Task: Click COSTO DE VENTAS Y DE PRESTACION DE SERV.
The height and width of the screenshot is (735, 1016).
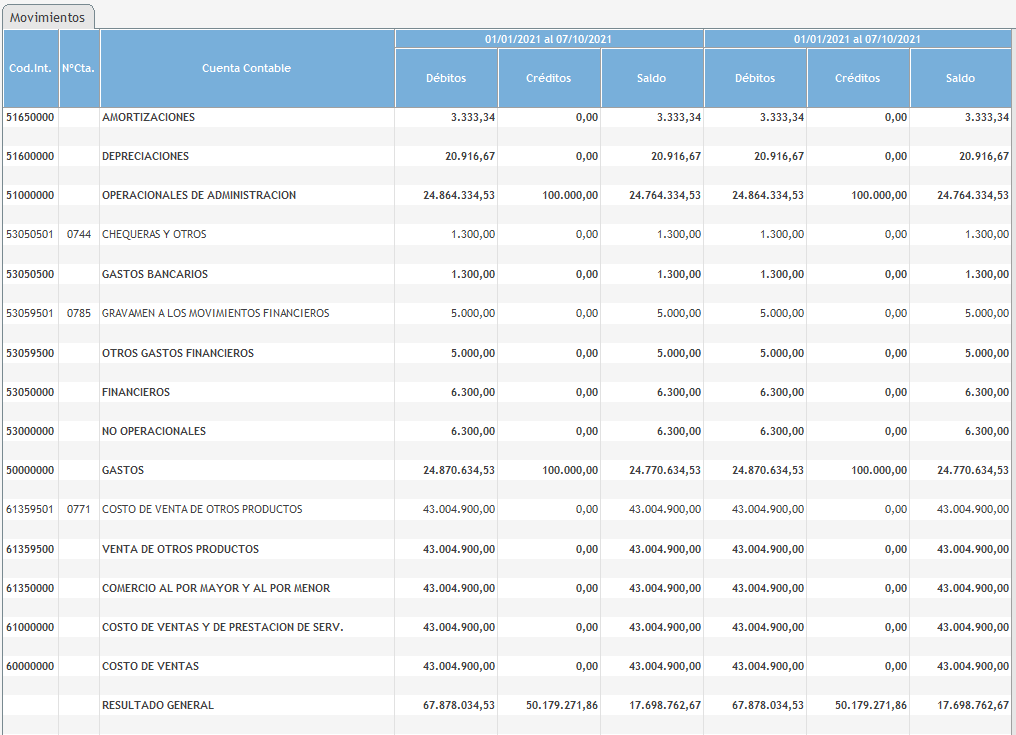Action: tap(222, 627)
